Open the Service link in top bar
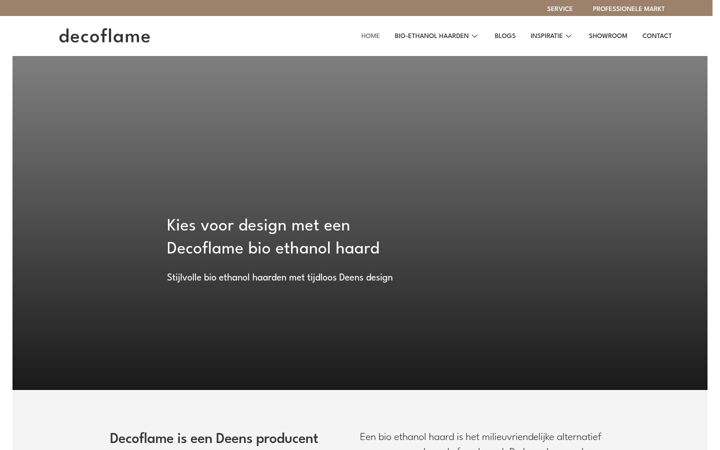 [x=559, y=9]
